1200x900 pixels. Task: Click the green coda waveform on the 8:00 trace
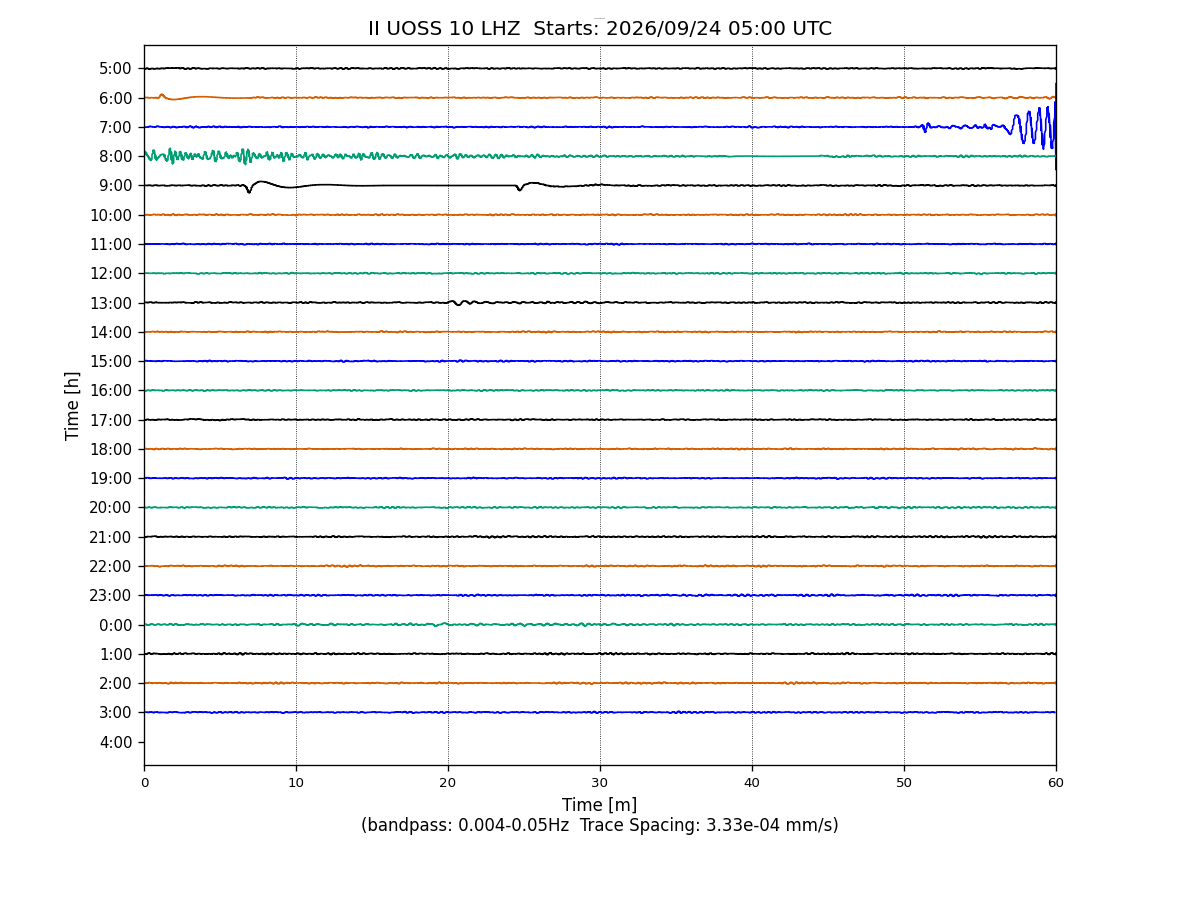pos(340,156)
